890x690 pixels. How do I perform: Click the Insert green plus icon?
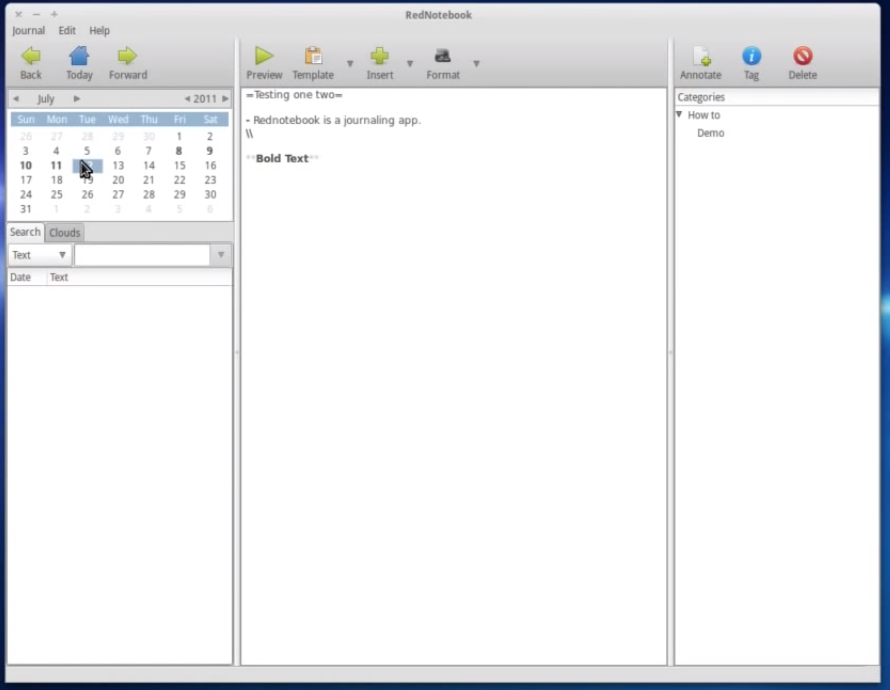coord(380,57)
